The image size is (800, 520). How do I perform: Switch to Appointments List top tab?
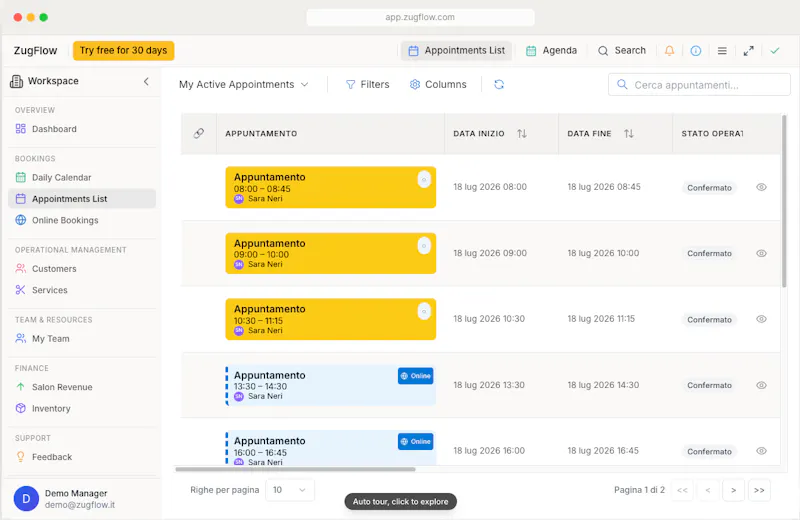coord(457,51)
